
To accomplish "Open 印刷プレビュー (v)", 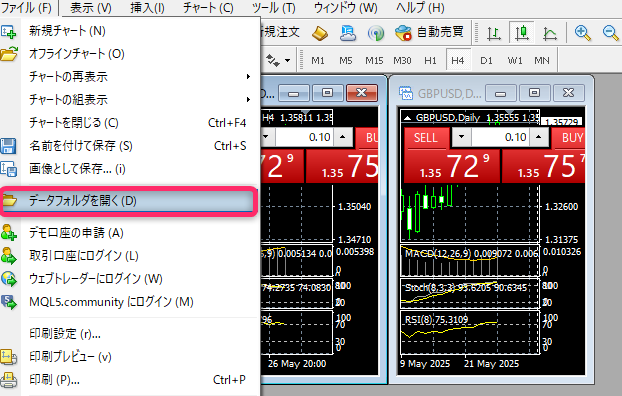I will tap(129, 357).
